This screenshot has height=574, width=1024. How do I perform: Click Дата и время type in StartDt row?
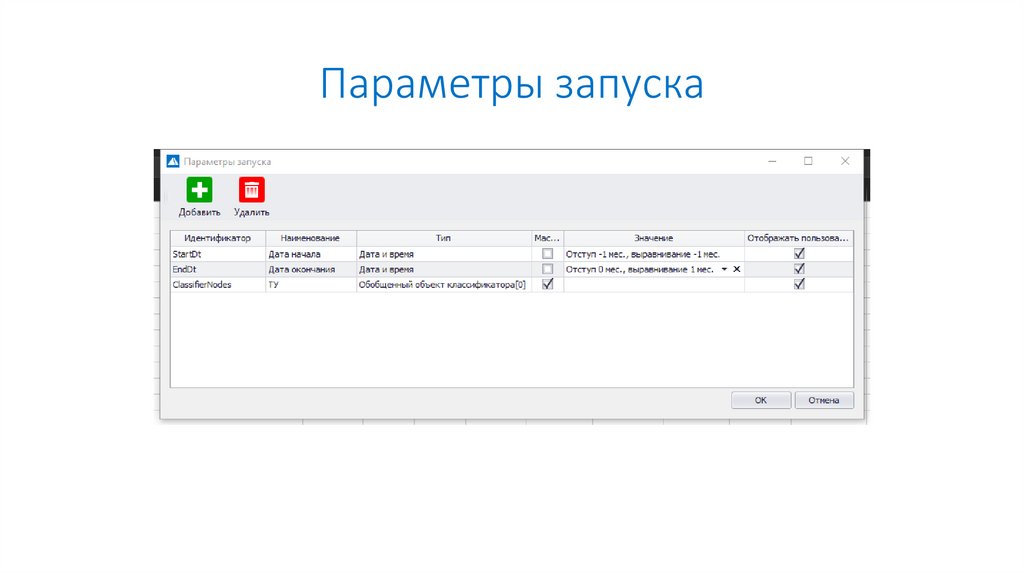pyautogui.click(x=443, y=254)
